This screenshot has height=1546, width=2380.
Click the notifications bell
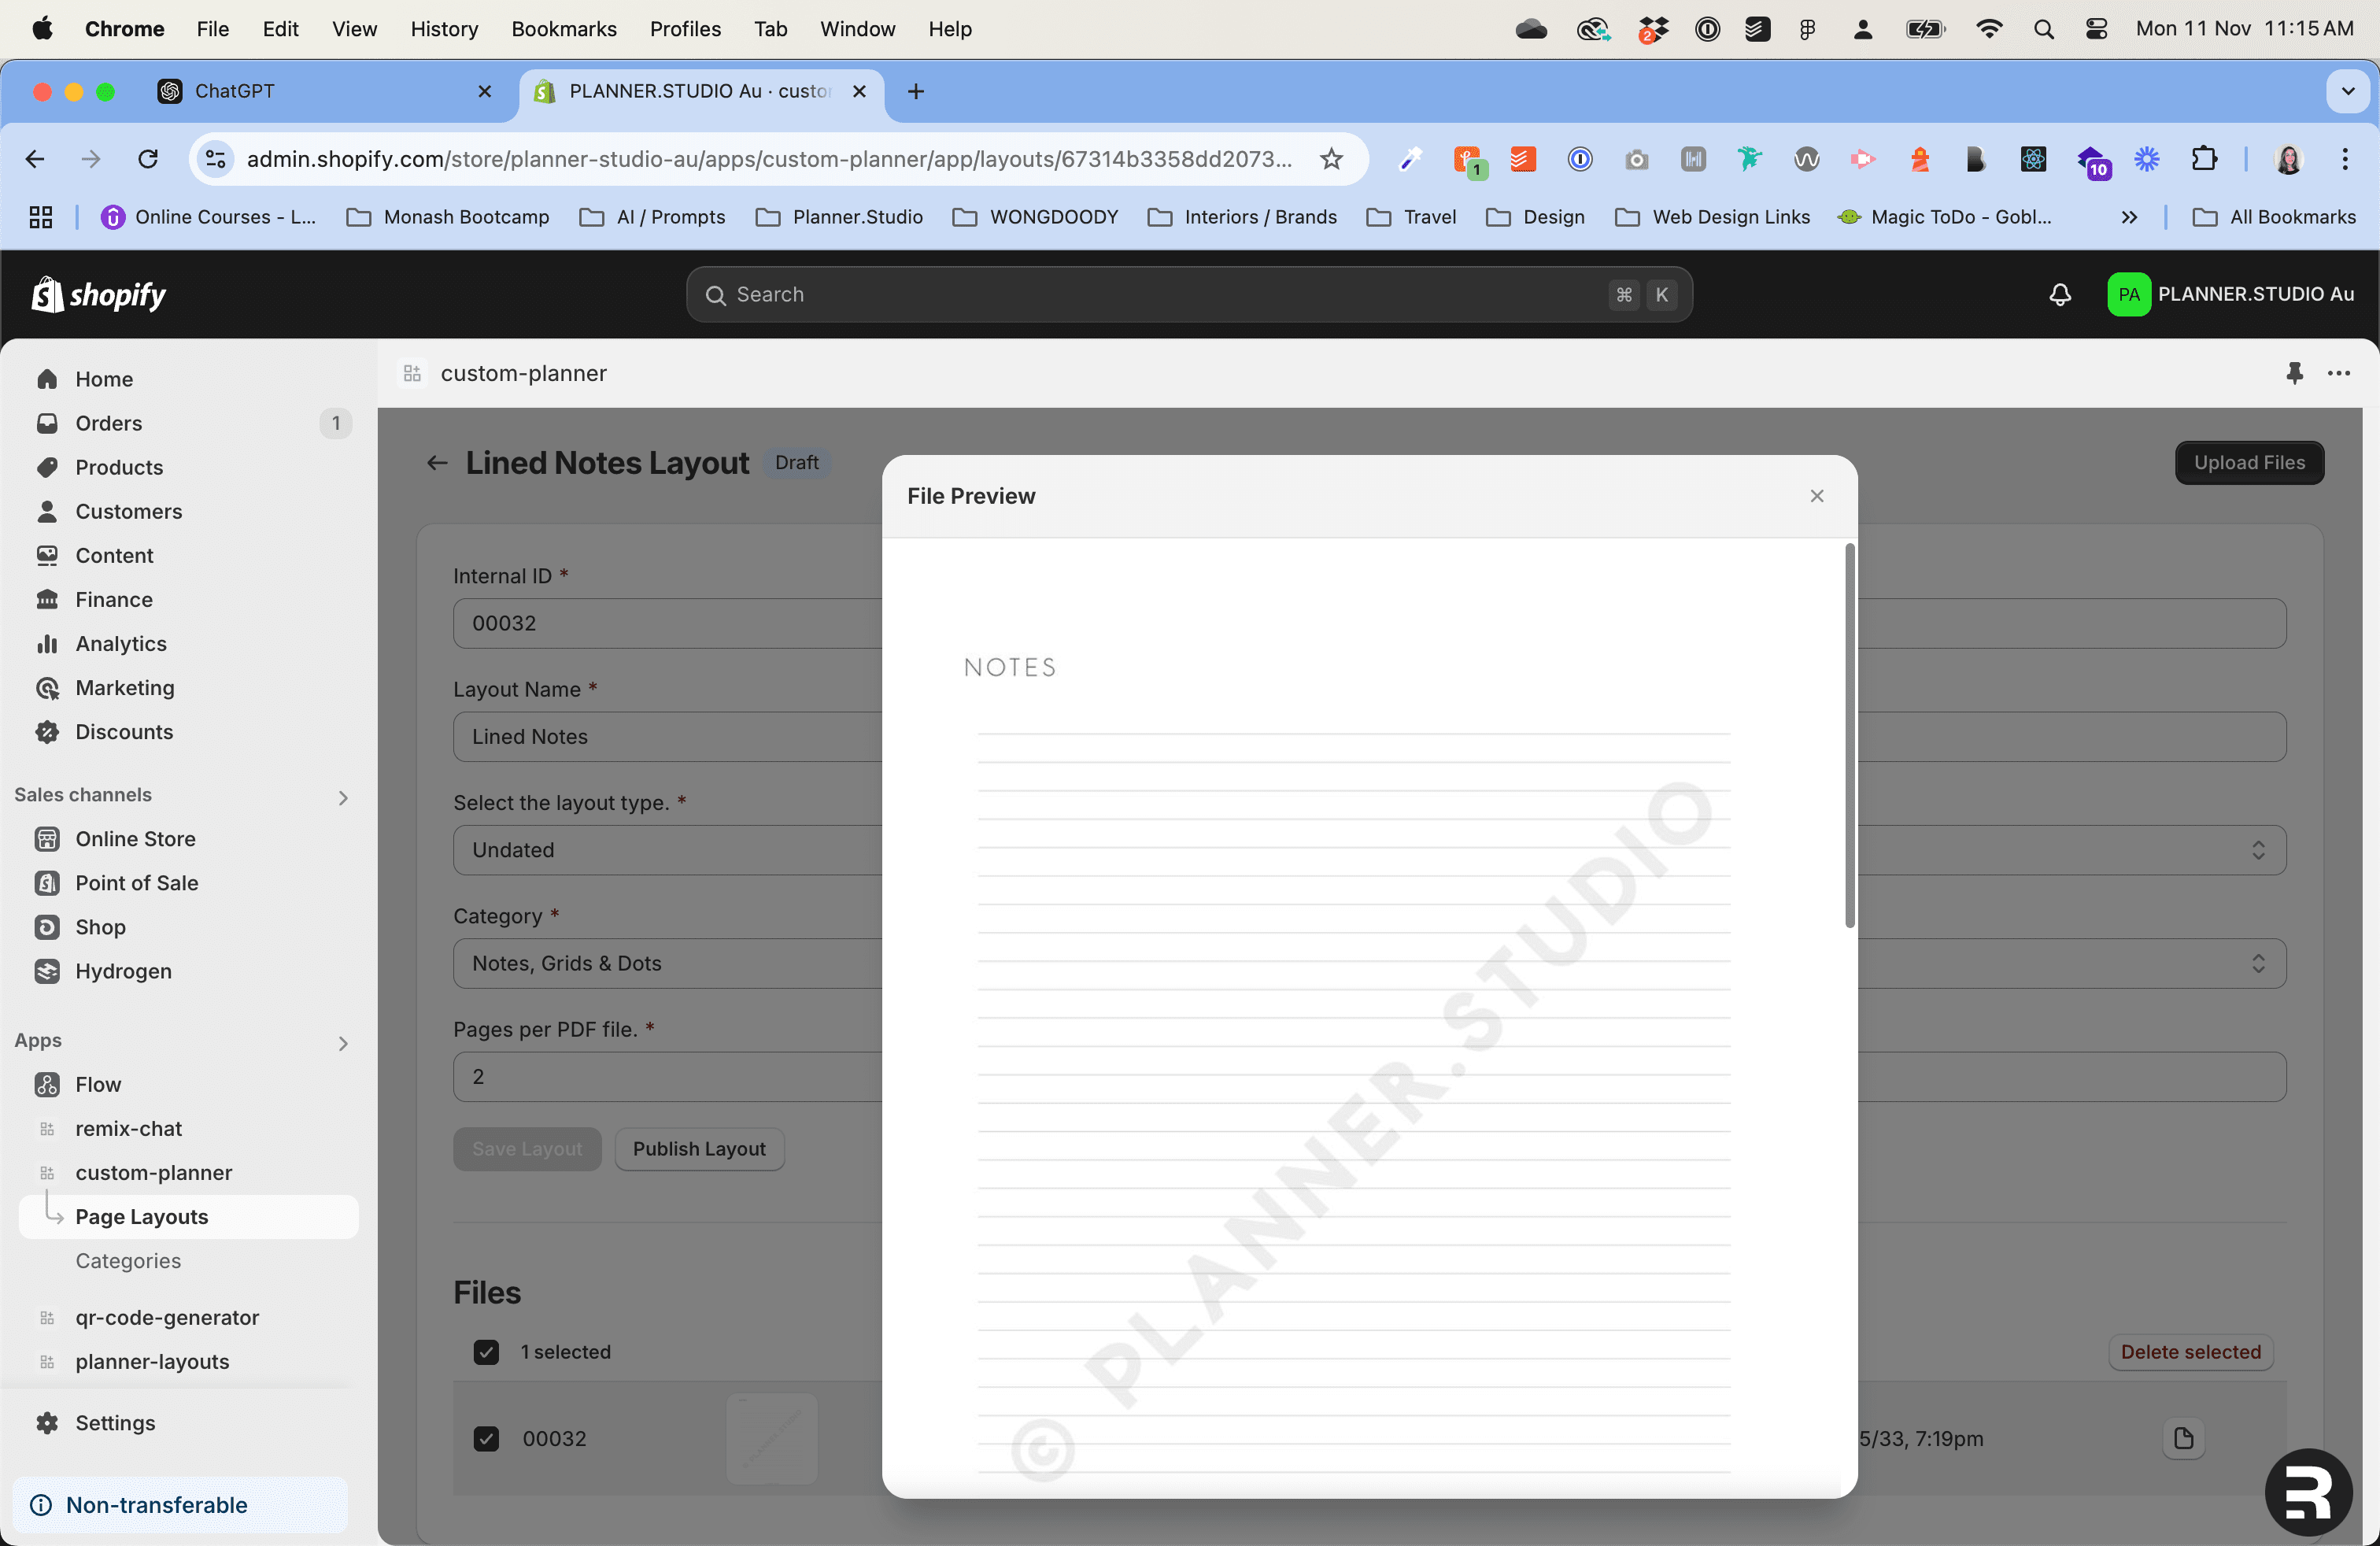tap(2059, 294)
